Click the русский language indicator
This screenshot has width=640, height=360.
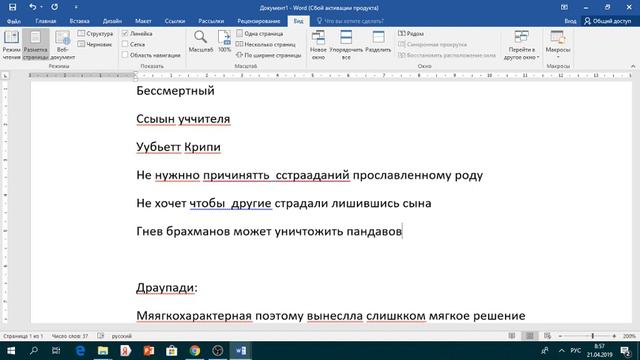[122, 336]
